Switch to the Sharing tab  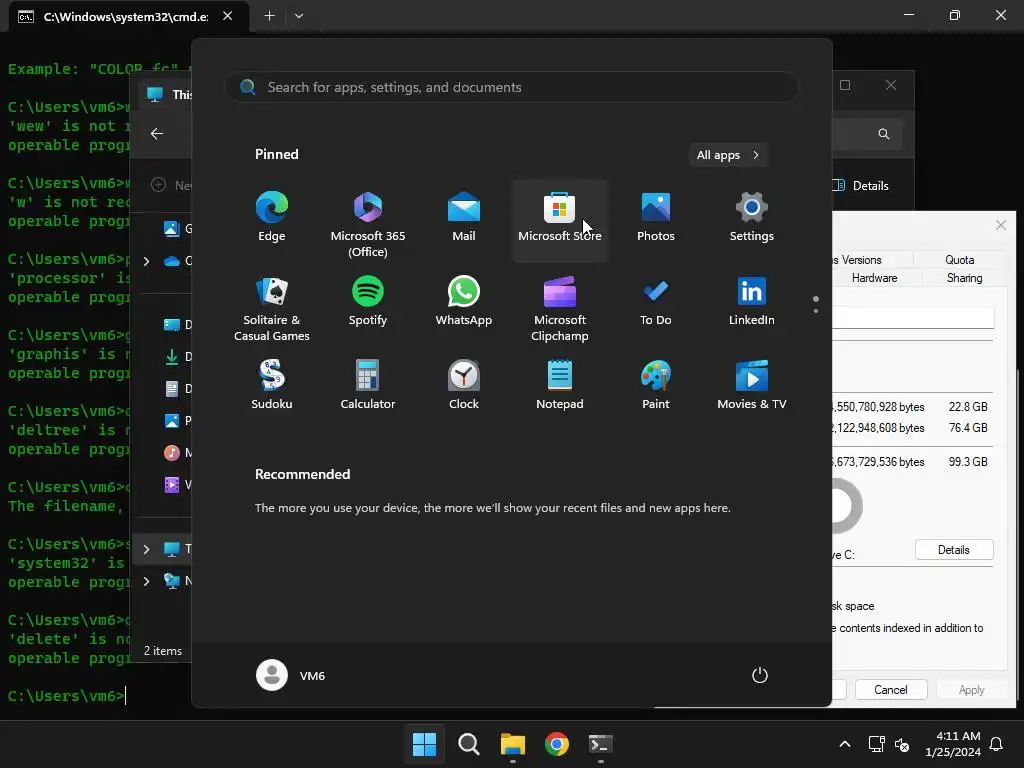(x=964, y=278)
